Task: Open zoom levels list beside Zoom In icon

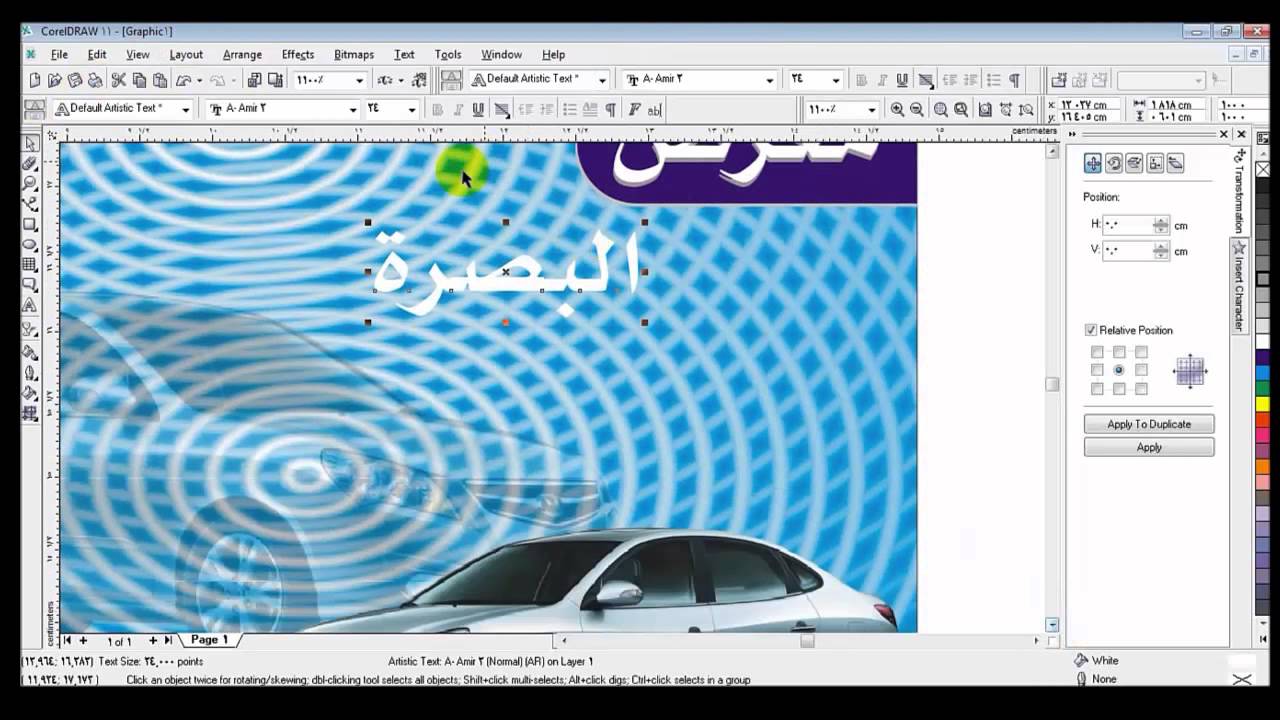Action: (871, 109)
